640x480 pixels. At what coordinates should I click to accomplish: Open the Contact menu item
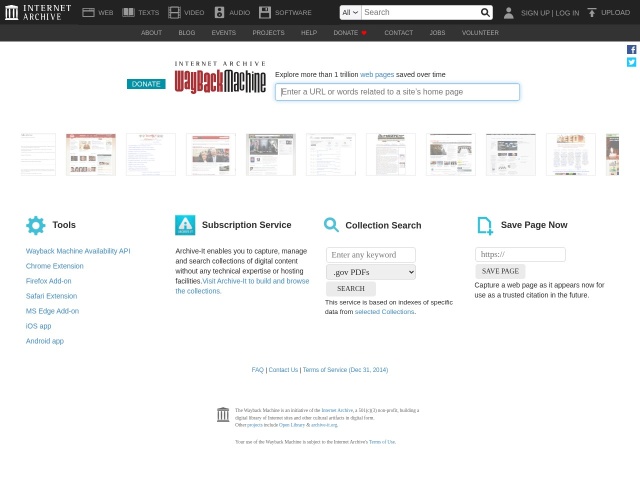[x=399, y=33]
